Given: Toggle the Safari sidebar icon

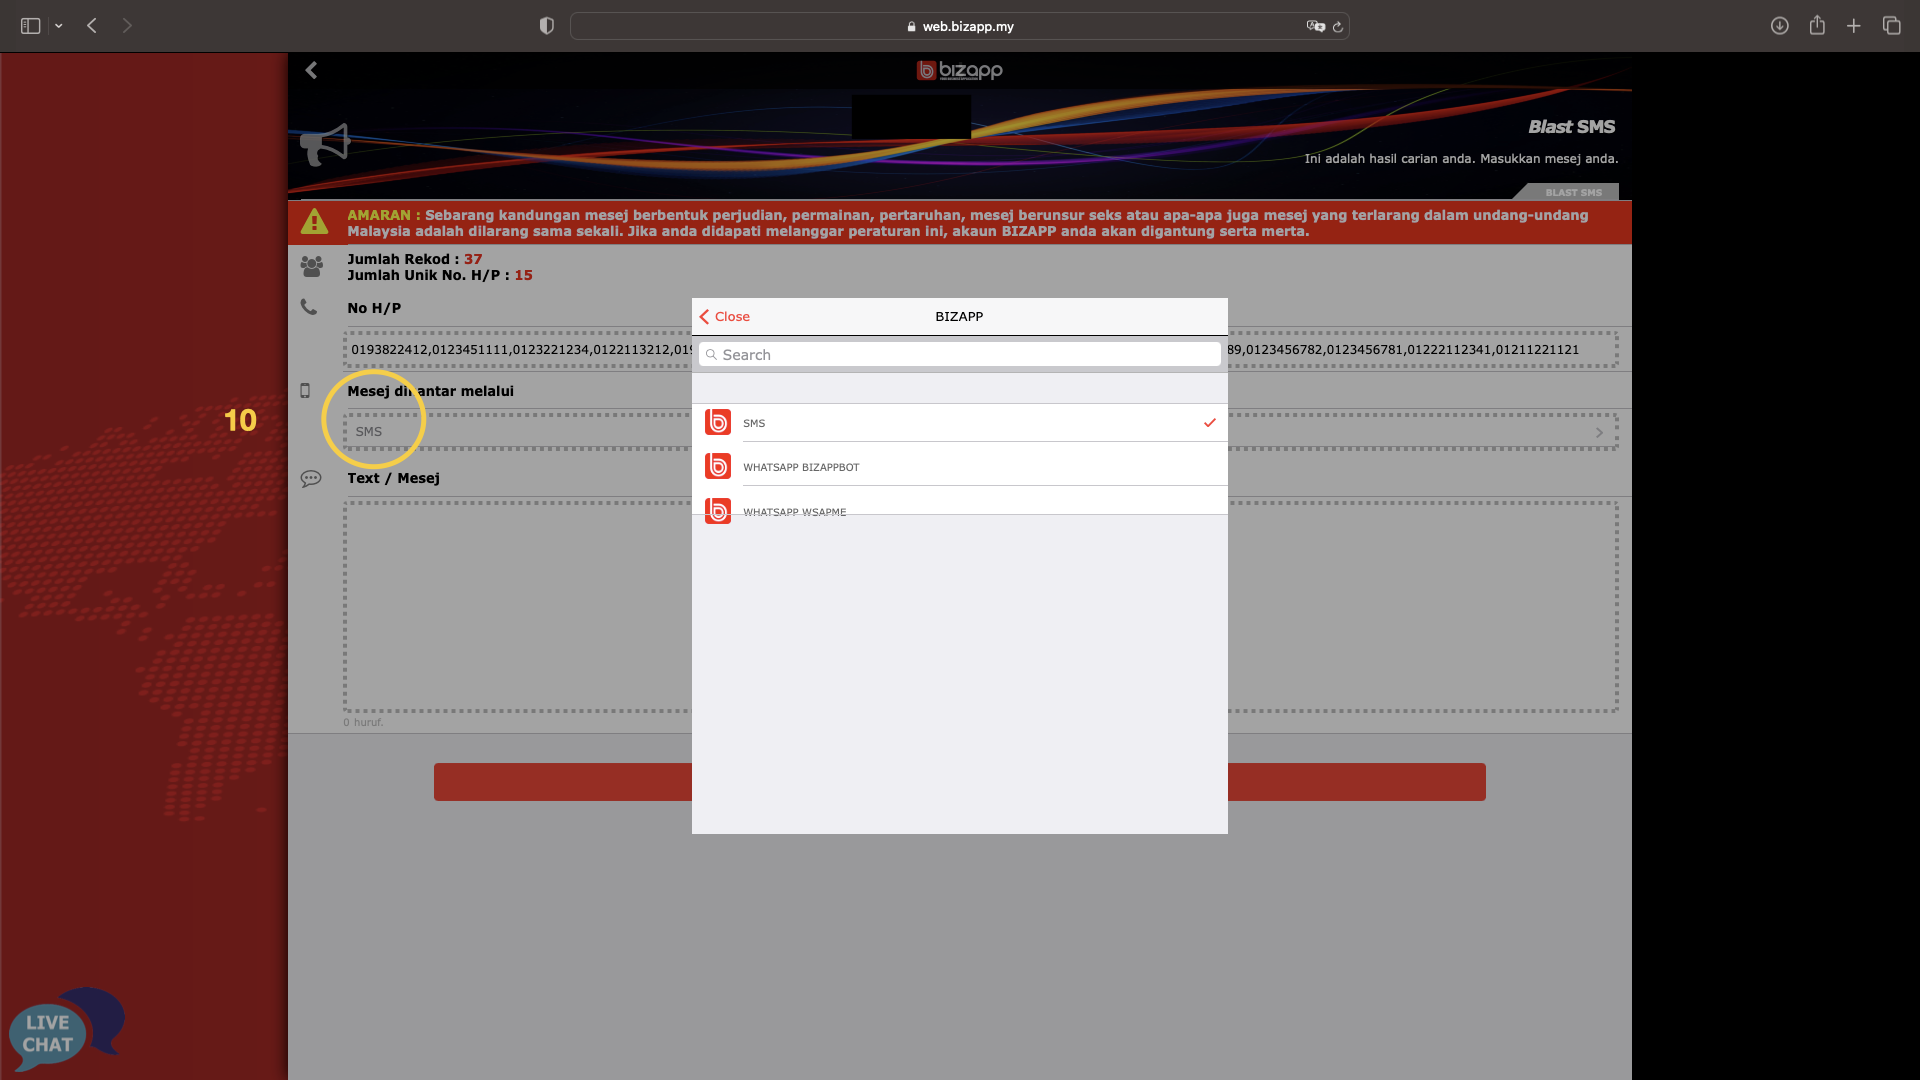Looking at the screenshot, I should pos(30,26).
